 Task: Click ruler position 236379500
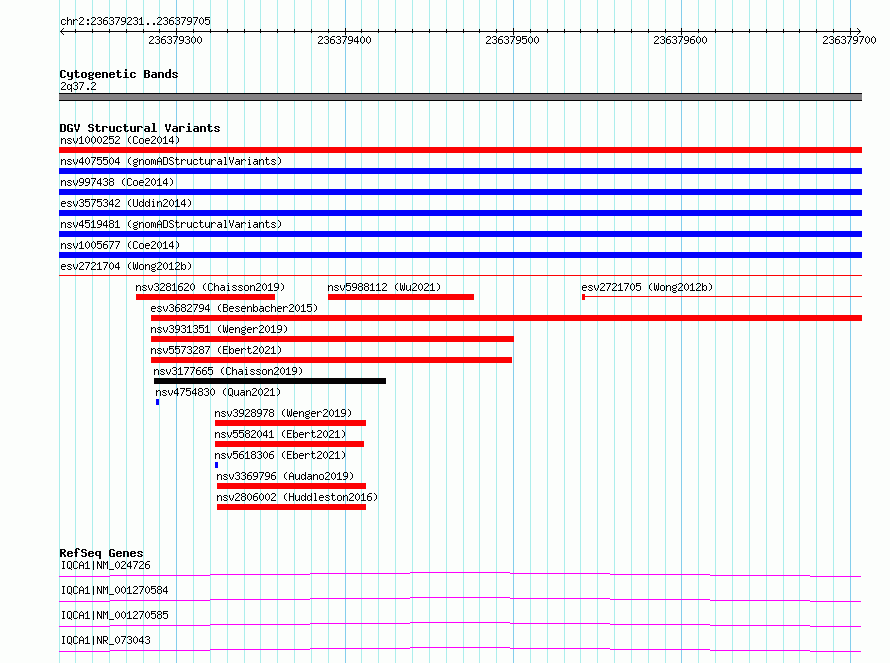pyautogui.click(x=513, y=40)
